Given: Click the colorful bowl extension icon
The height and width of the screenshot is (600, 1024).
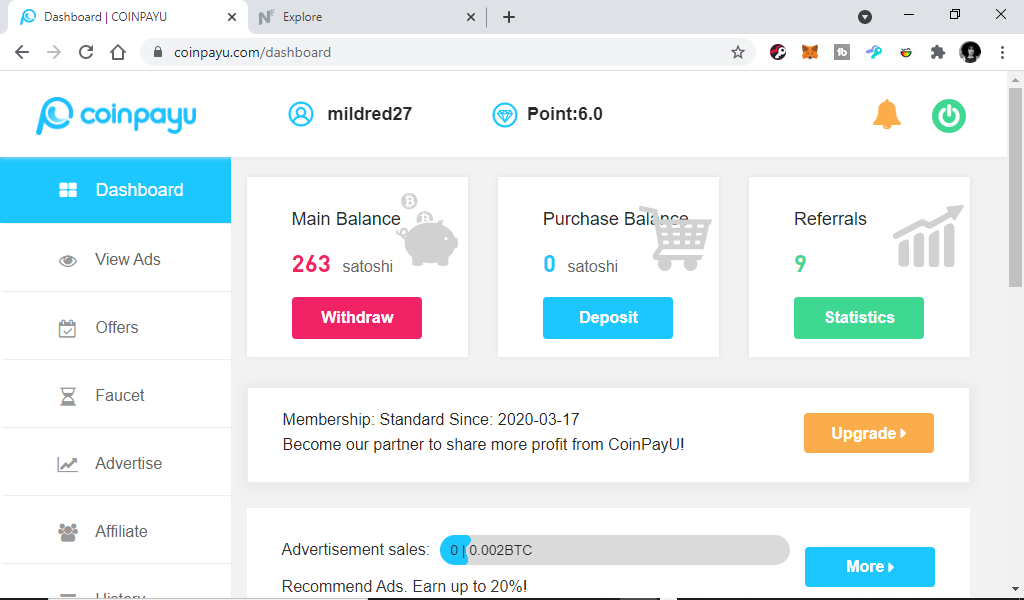Looking at the screenshot, I should click(906, 52).
